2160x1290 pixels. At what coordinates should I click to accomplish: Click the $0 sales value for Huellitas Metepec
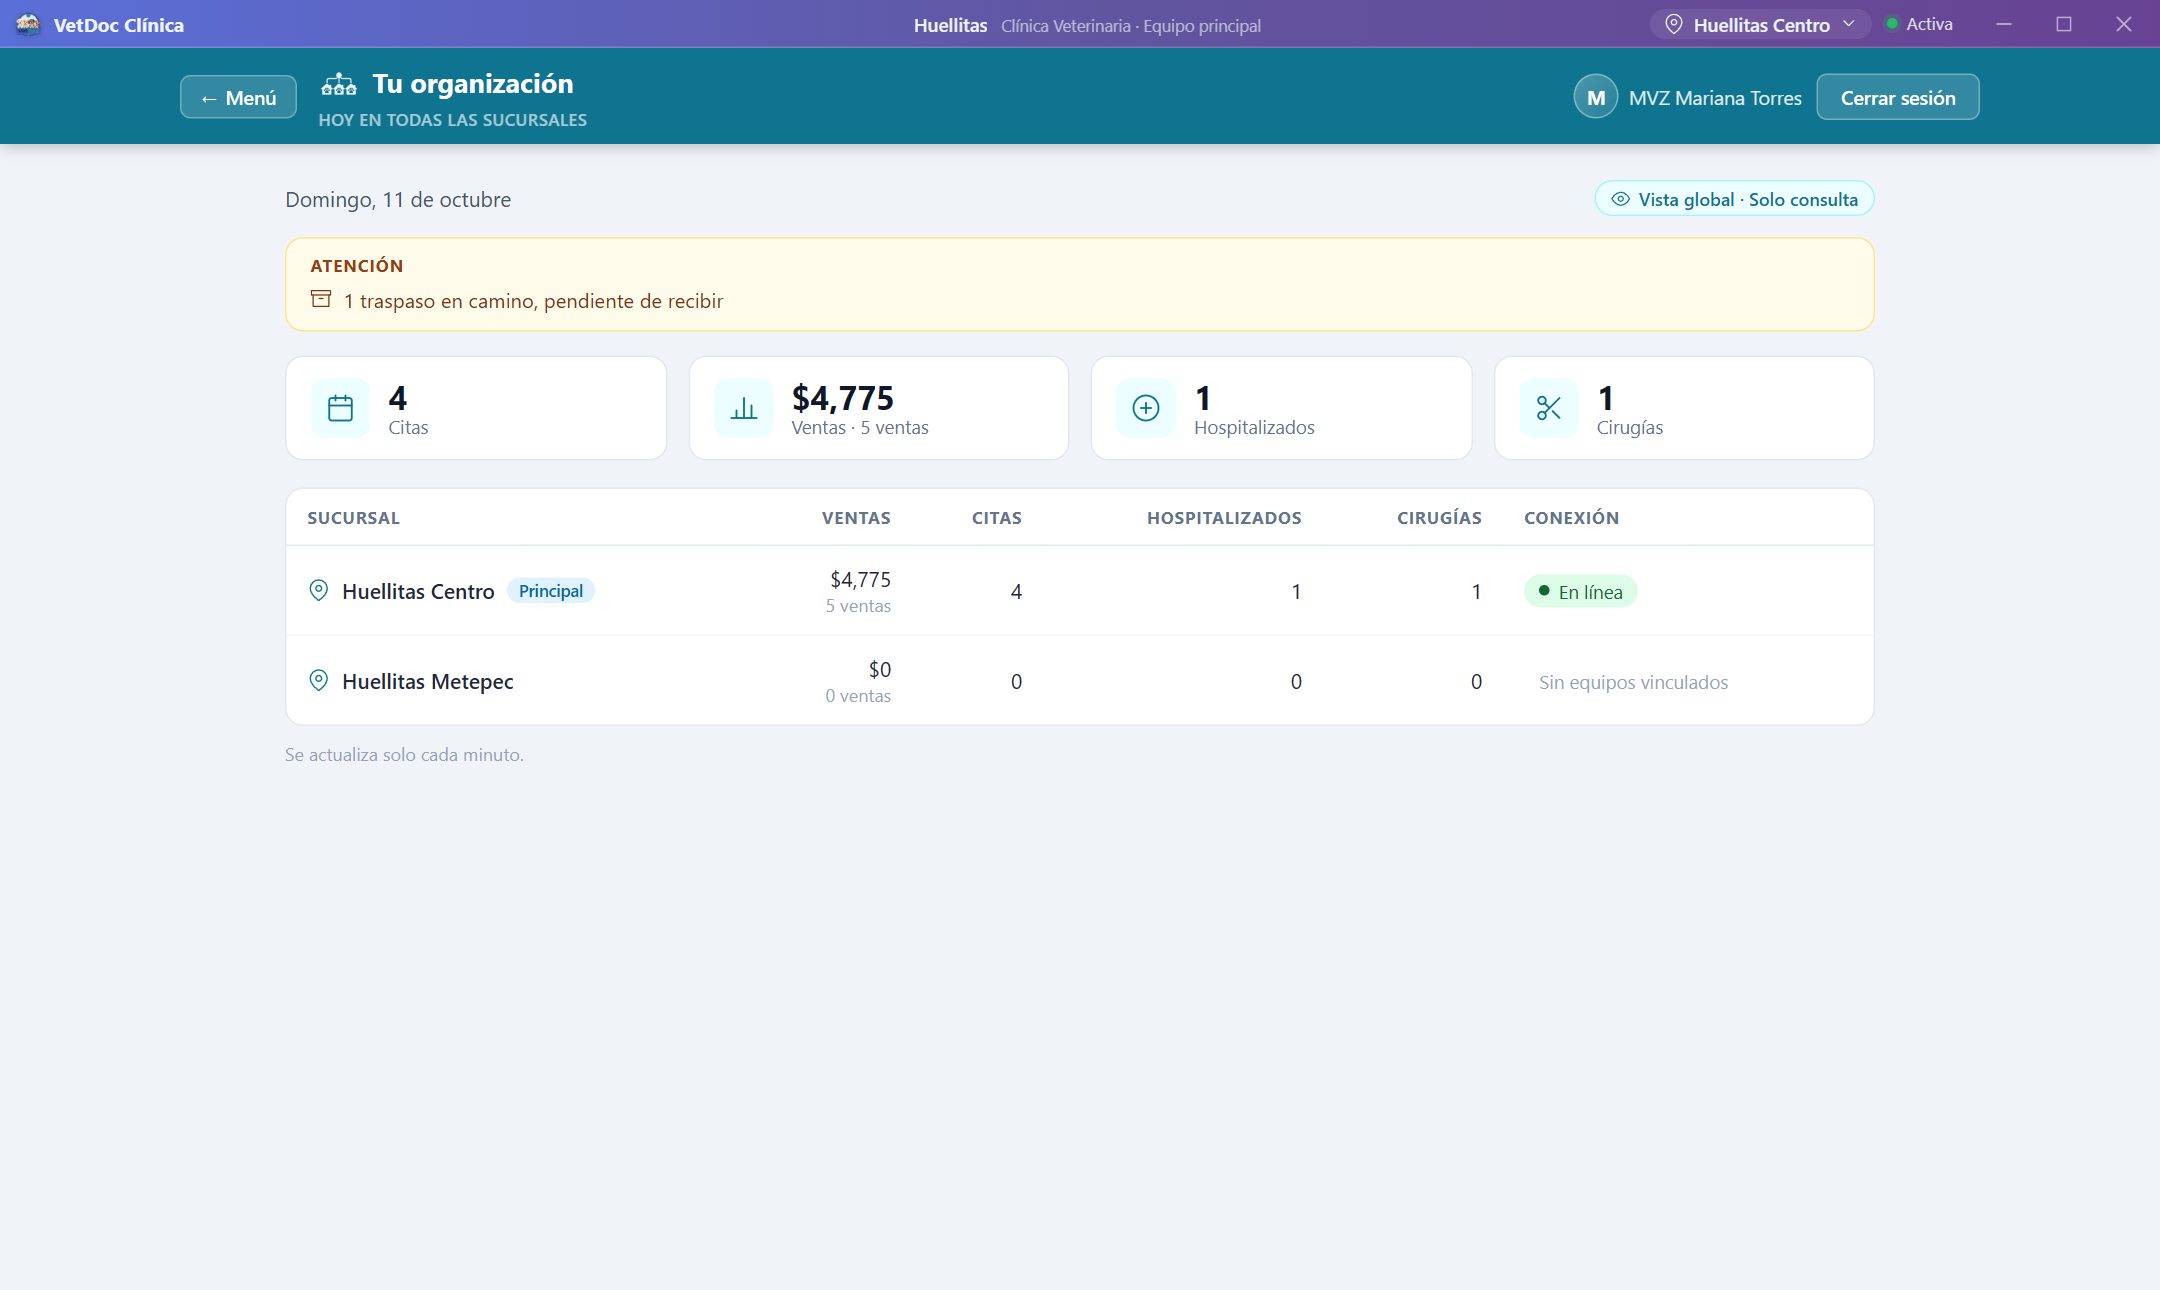pos(879,669)
